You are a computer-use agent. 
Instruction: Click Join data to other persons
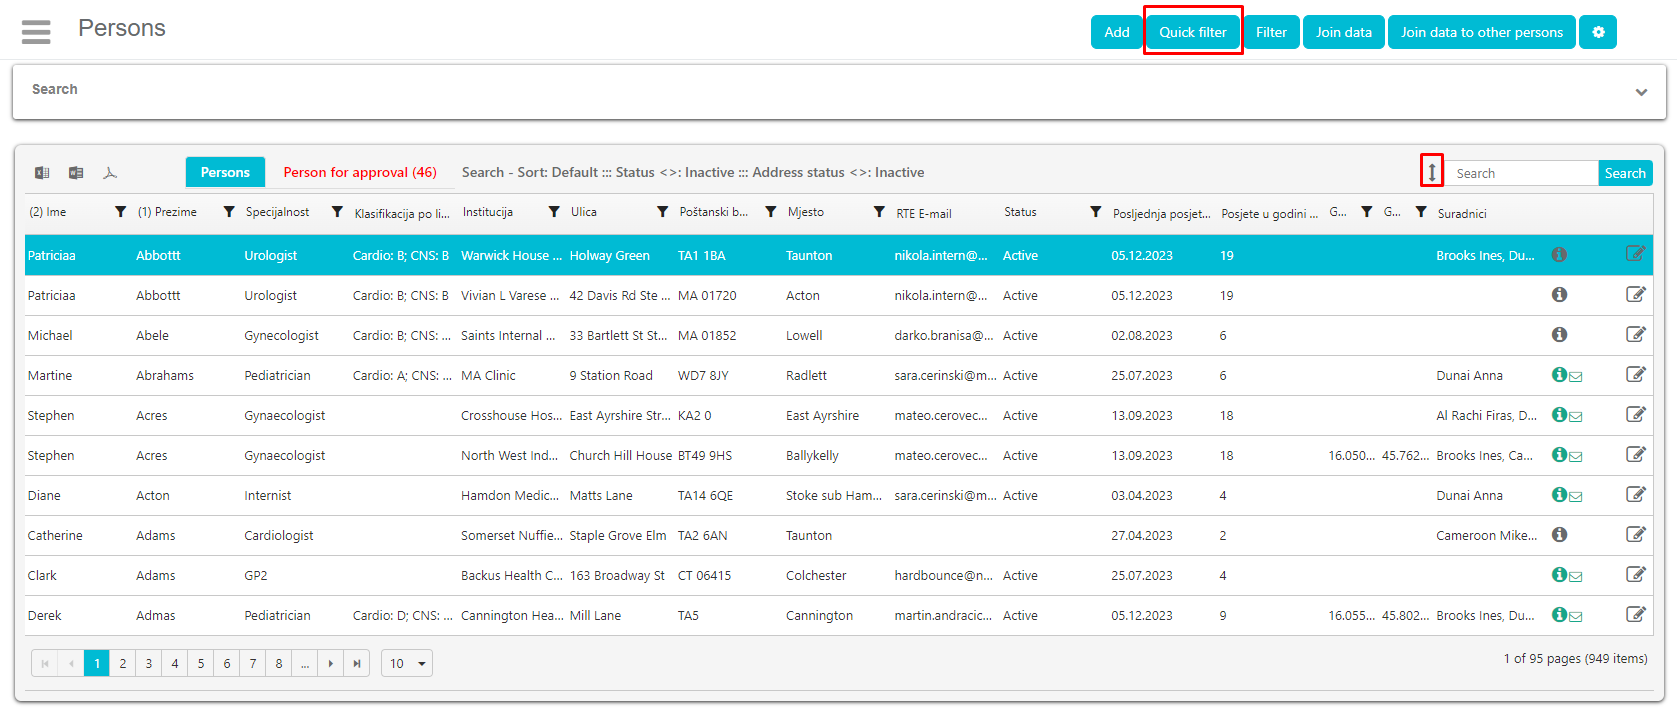click(x=1481, y=32)
